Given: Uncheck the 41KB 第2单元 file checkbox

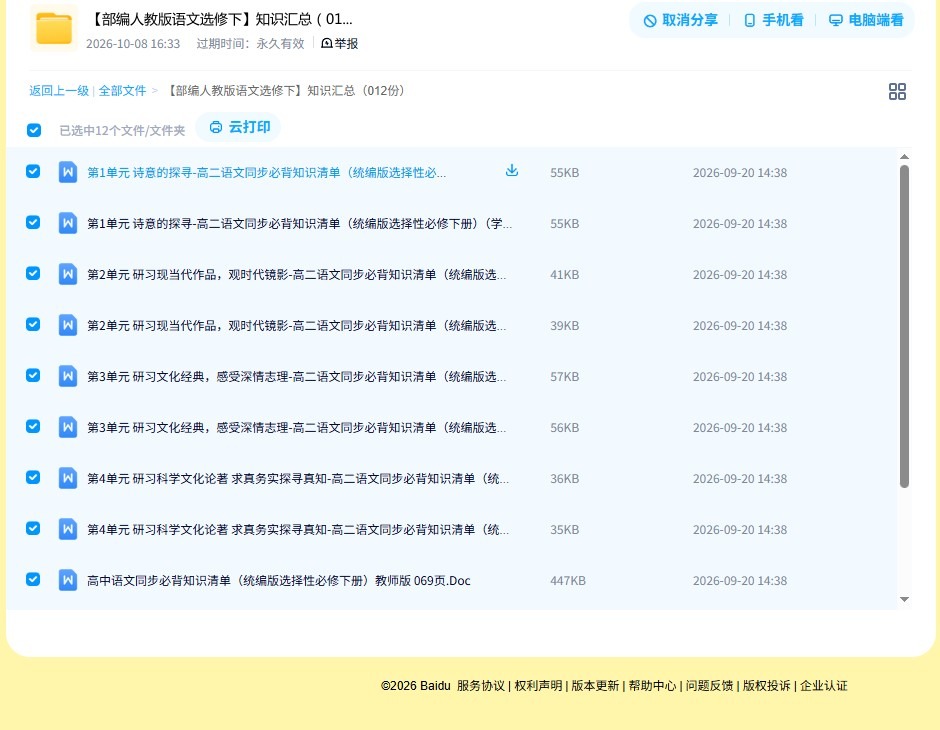Looking at the screenshot, I should pos(33,273).
